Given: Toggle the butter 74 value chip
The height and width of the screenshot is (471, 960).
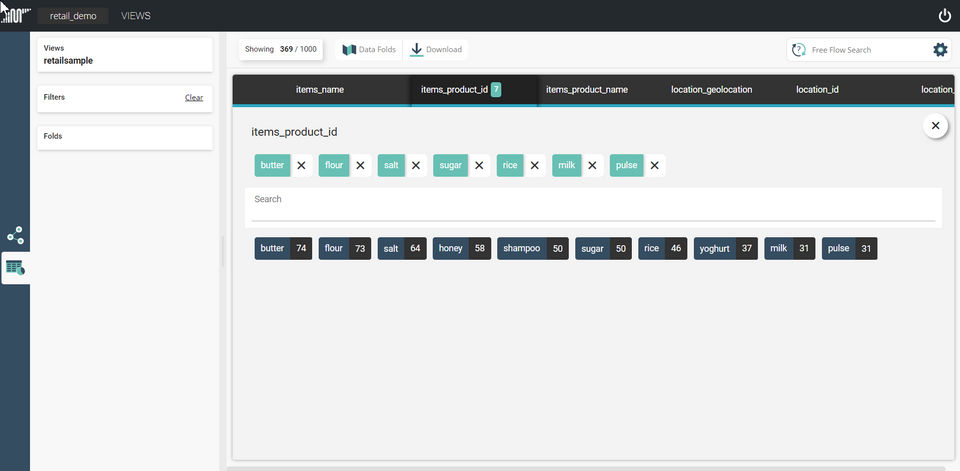Looking at the screenshot, I should [x=283, y=249].
